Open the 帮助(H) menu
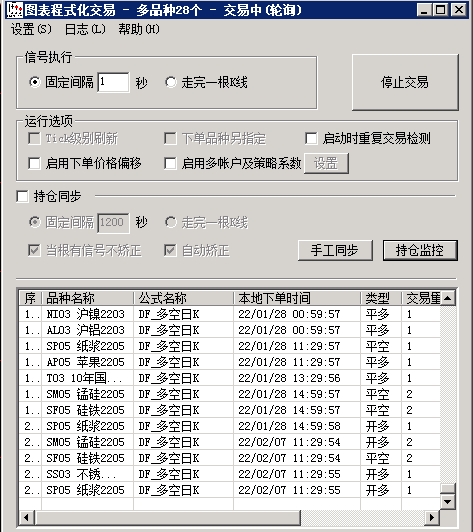 [139, 29]
